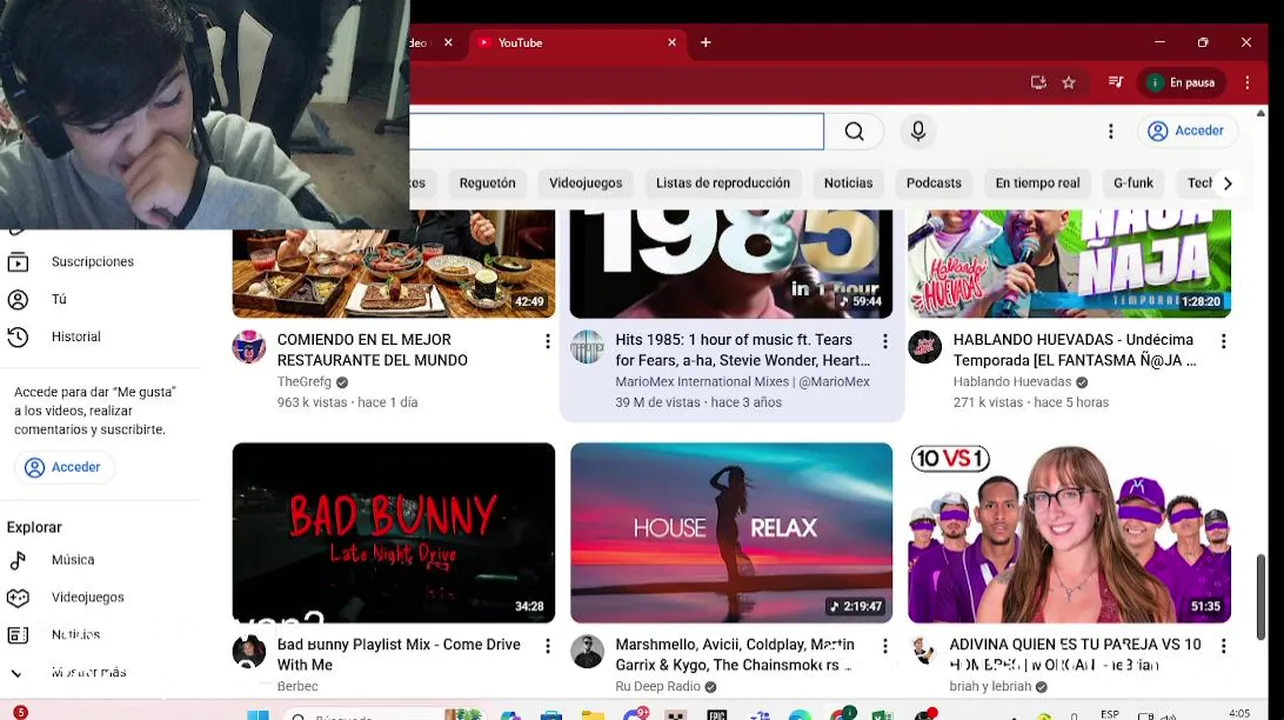Open 'Bad Bunny Playlist Mix - Come Drive With Me'
Viewport: 1284px width, 720px height.
[x=399, y=655]
